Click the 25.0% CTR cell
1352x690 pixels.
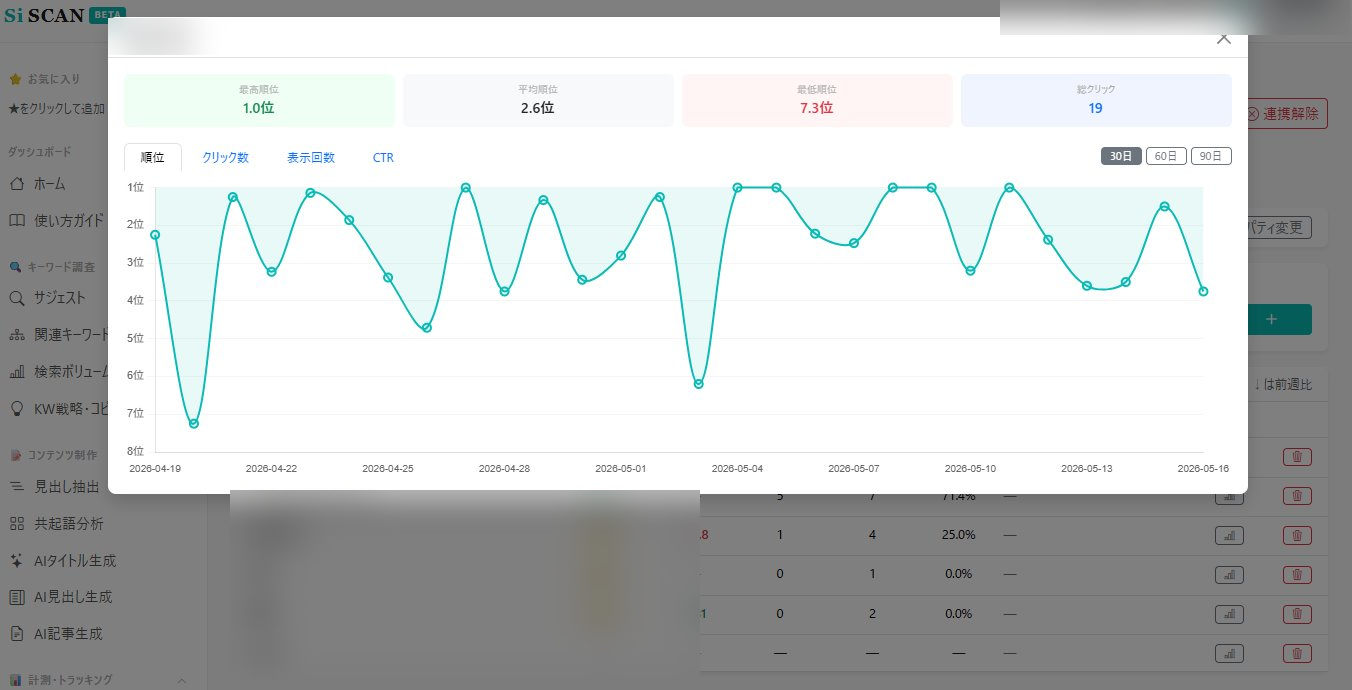click(958, 535)
